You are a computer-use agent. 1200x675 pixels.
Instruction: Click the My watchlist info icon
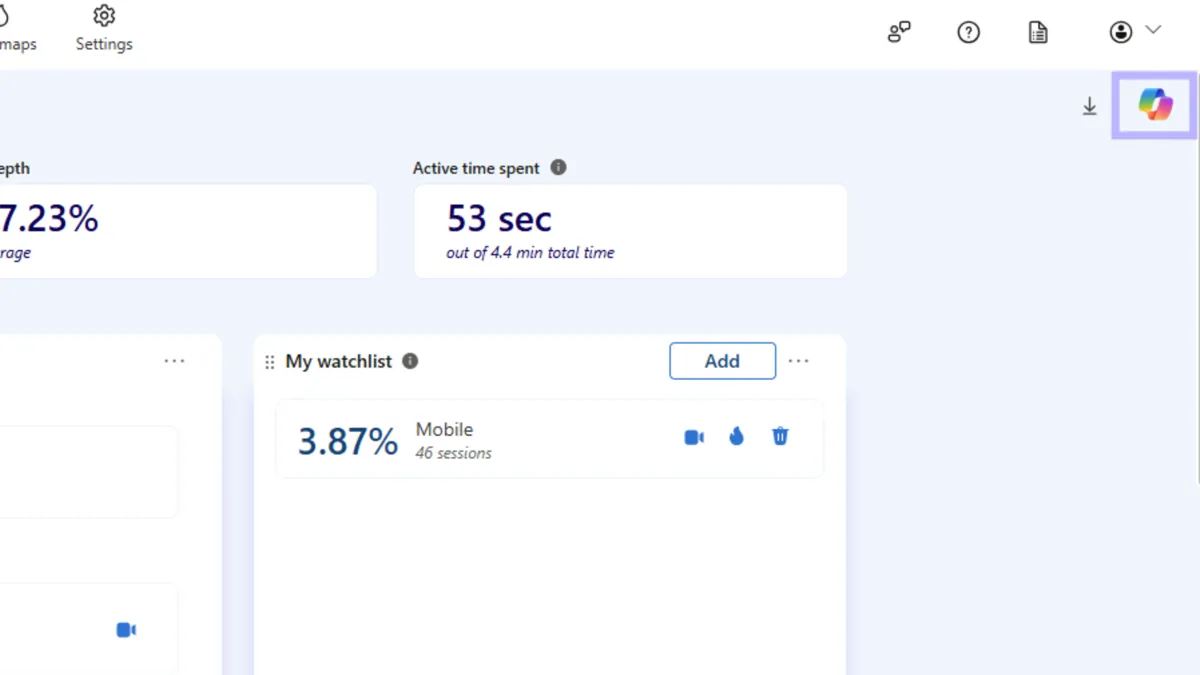[x=409, y=361]
